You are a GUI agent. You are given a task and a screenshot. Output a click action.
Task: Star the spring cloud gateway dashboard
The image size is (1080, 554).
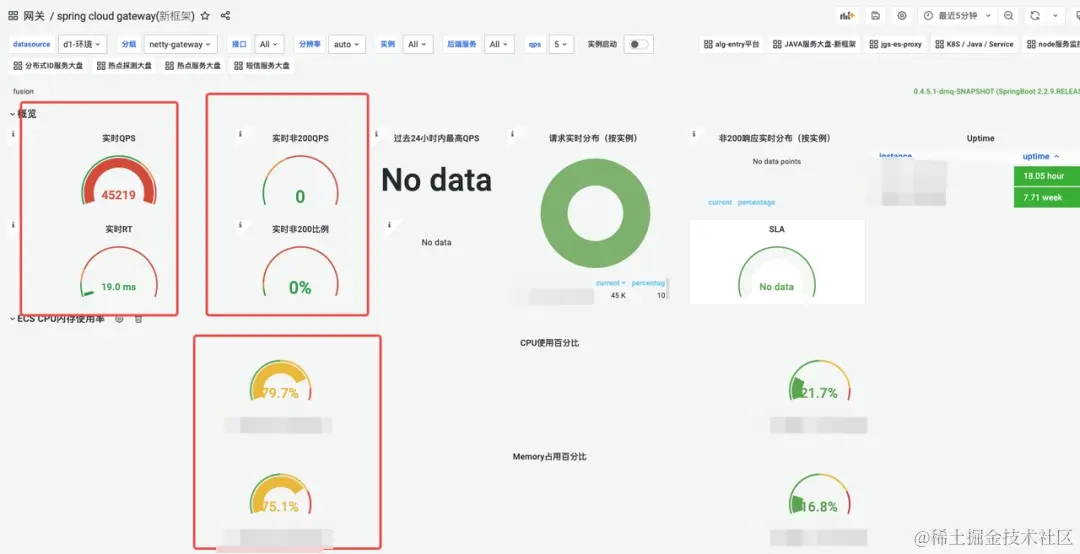click(205, 15)
